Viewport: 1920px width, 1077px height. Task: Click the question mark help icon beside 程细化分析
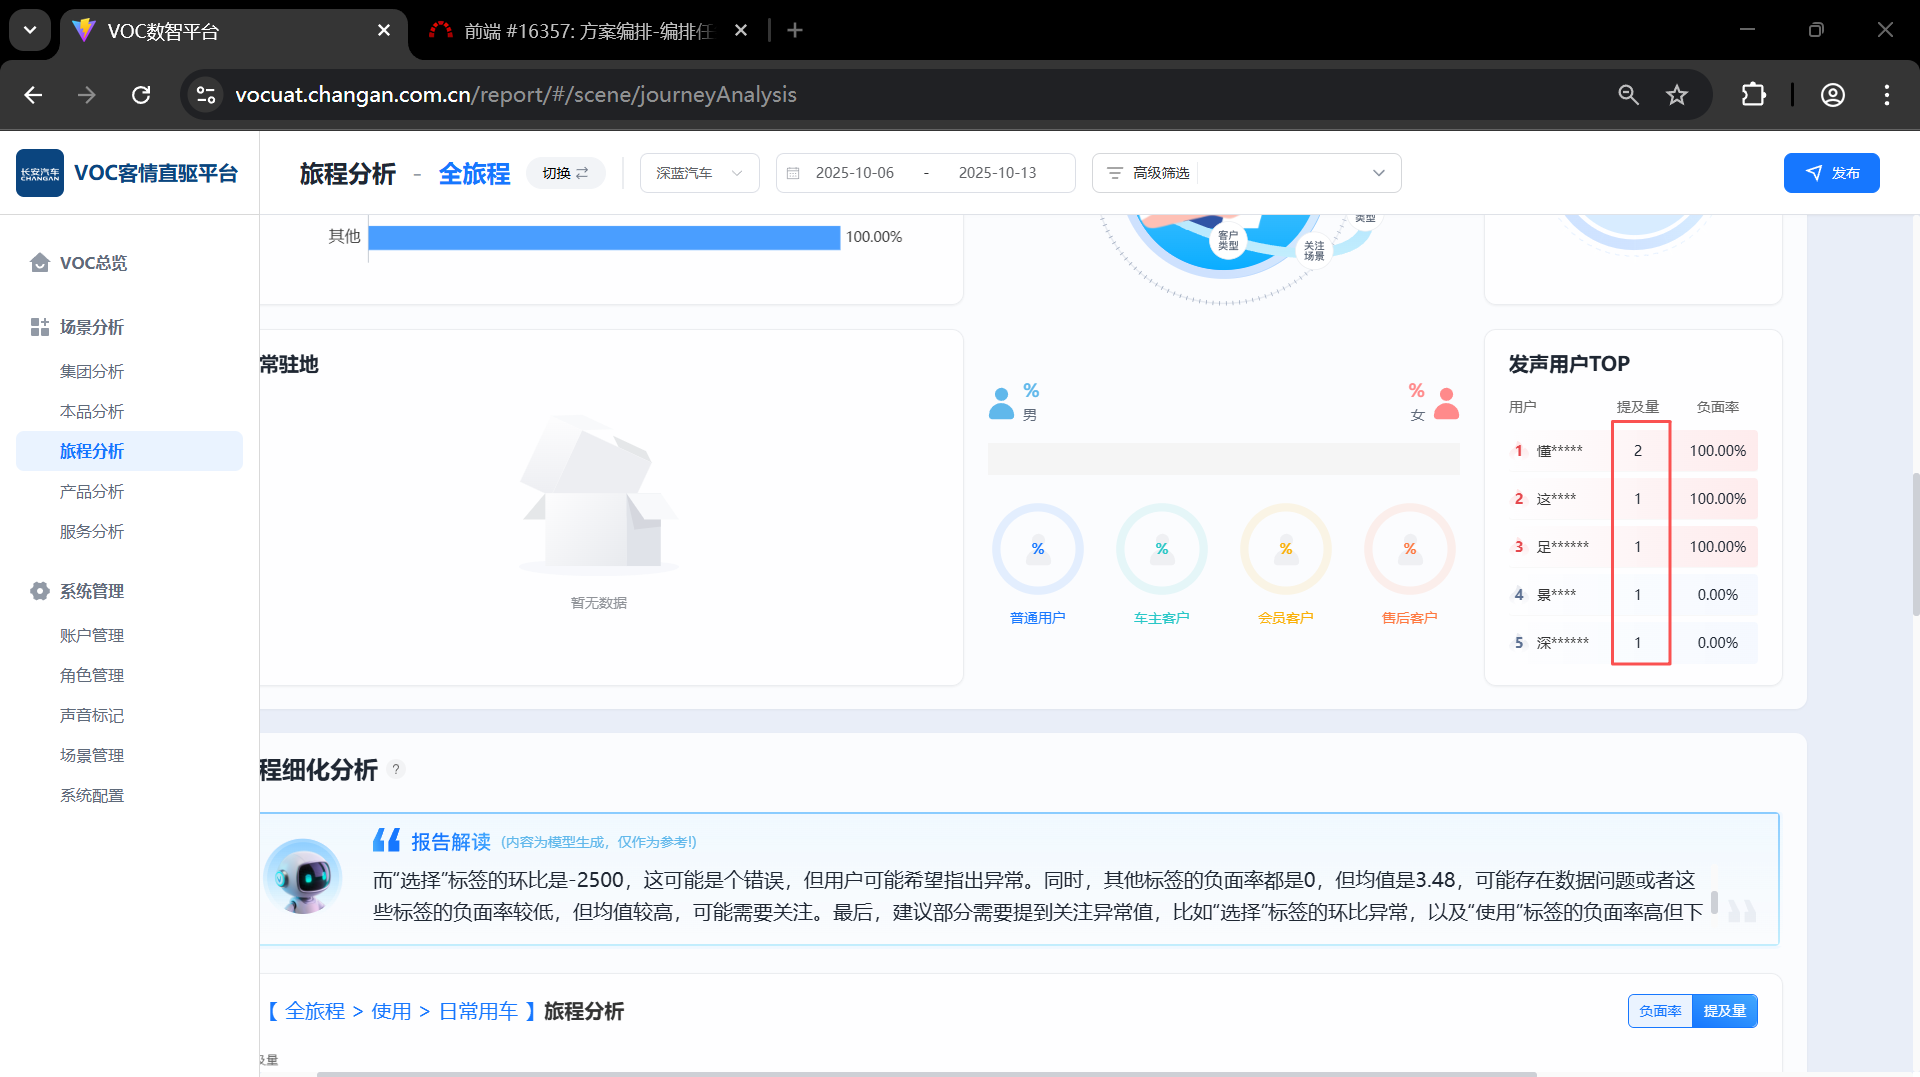tap(396, 769)
